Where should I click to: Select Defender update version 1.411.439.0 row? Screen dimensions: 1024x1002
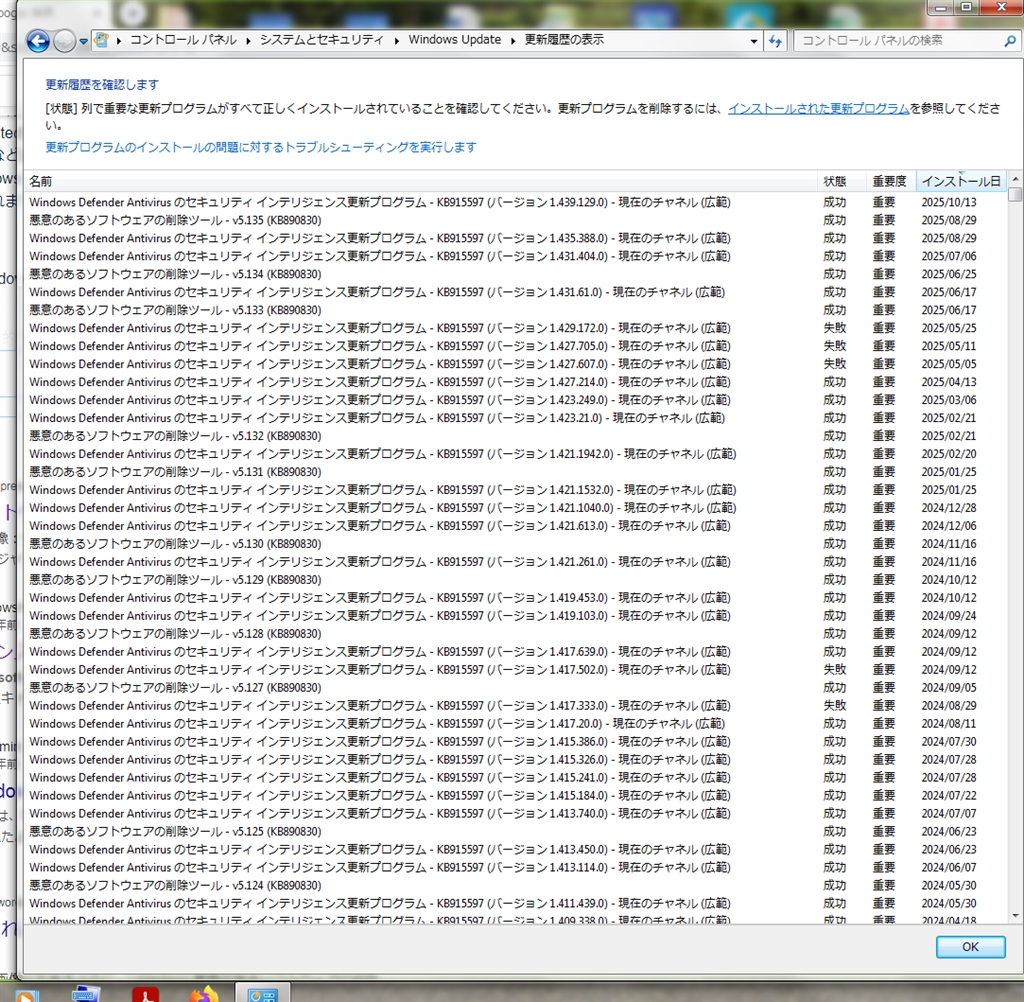[516, 903]
